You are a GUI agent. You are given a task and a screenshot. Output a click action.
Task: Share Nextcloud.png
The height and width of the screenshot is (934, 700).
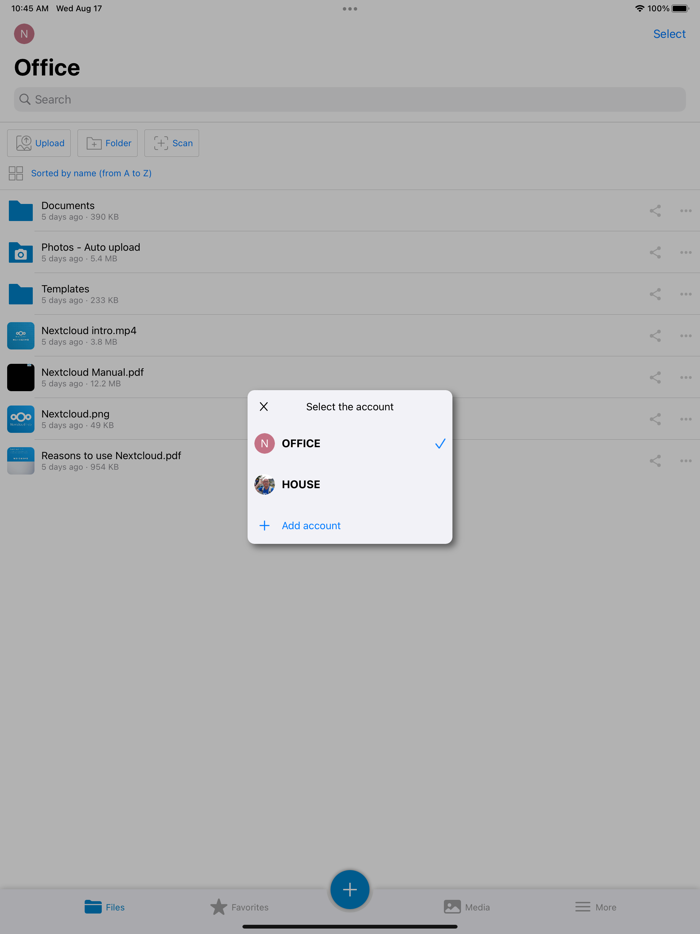coord(655,419)
